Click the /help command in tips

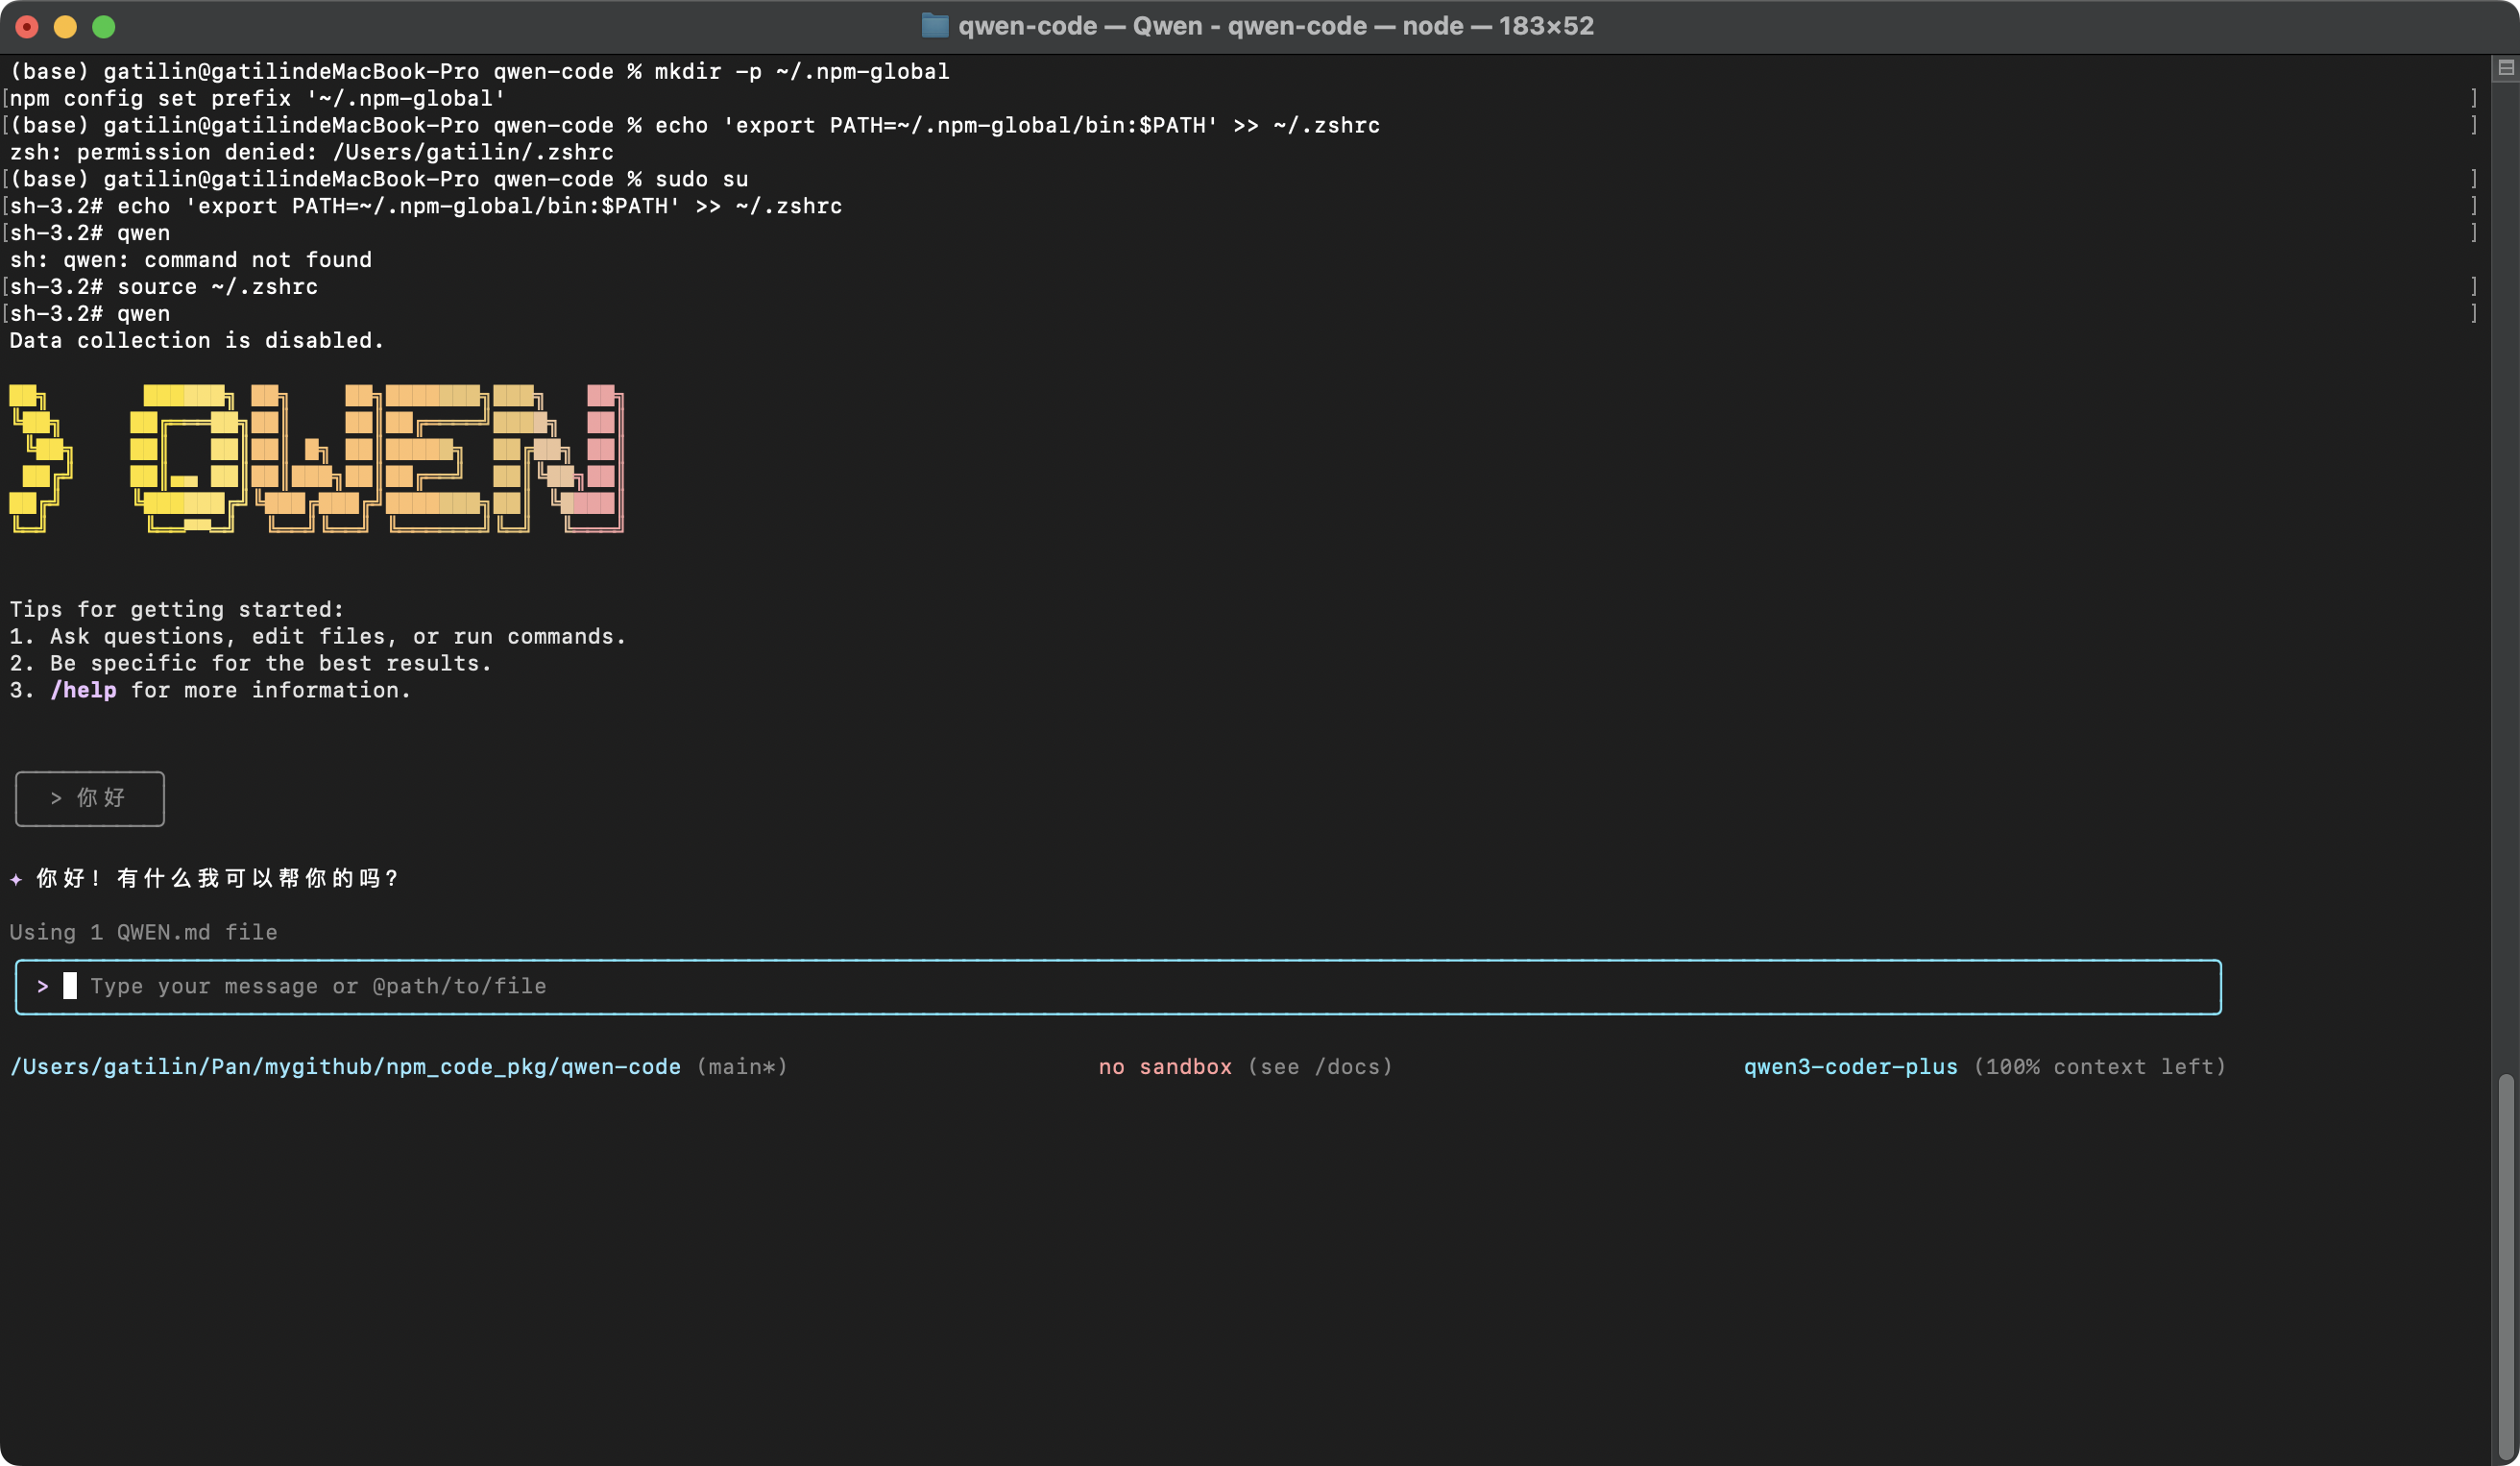83,690
